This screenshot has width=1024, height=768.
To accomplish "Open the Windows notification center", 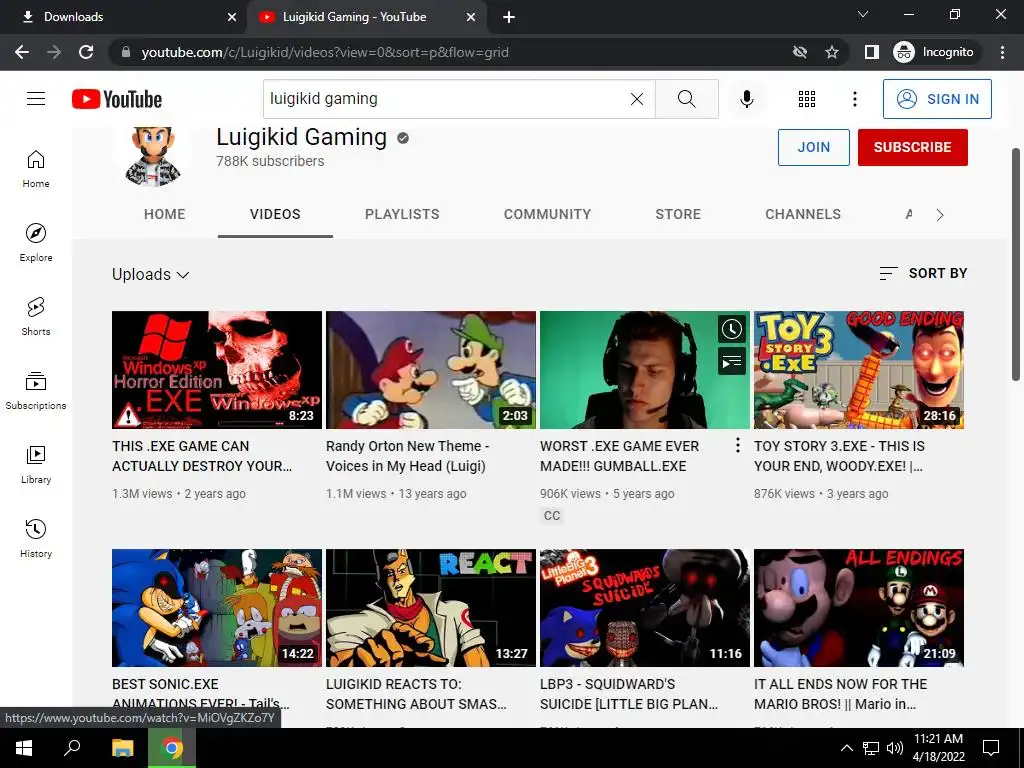I will pos(991,748).
